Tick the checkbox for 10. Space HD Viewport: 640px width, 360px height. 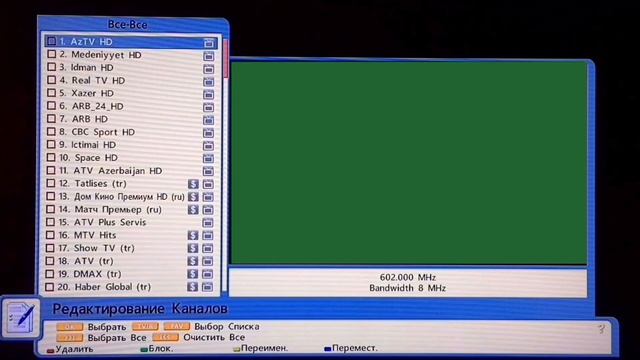click(x=51, y=157)
